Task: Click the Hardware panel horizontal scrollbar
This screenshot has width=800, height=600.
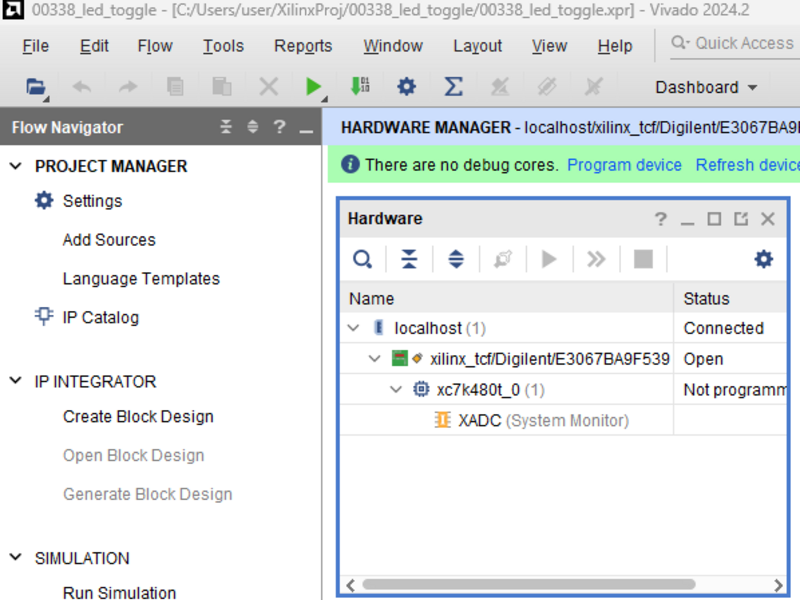Action: 529,584
